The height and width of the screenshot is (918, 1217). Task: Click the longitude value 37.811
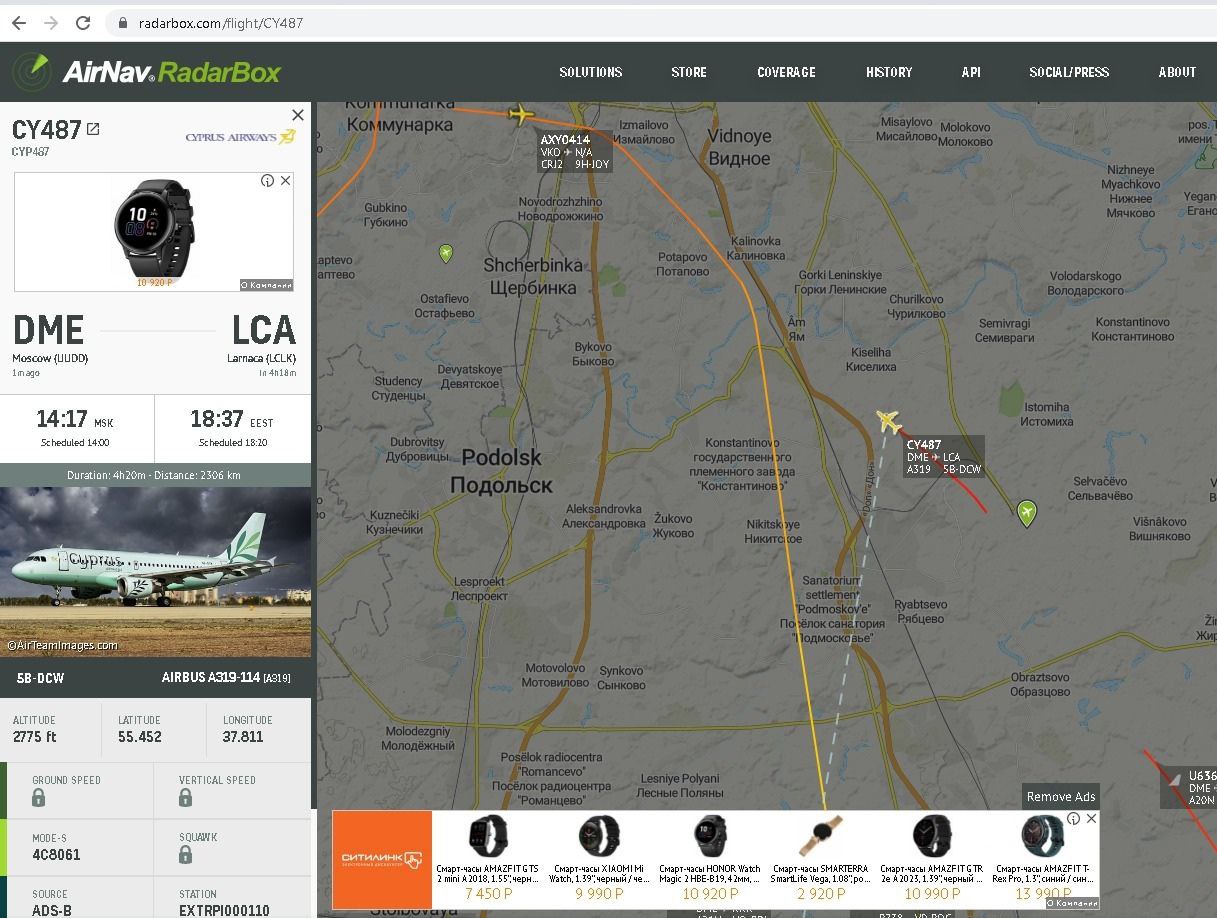243,737
